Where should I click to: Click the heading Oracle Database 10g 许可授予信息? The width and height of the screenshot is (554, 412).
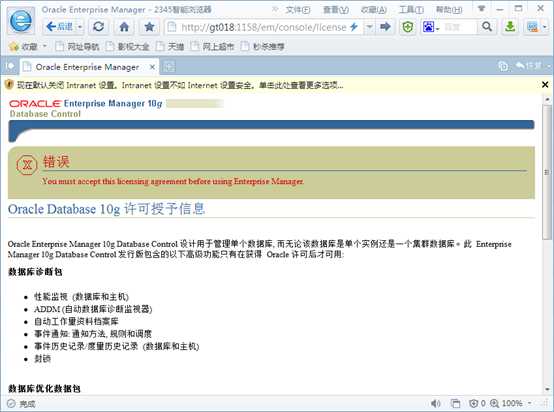point(106,209)
